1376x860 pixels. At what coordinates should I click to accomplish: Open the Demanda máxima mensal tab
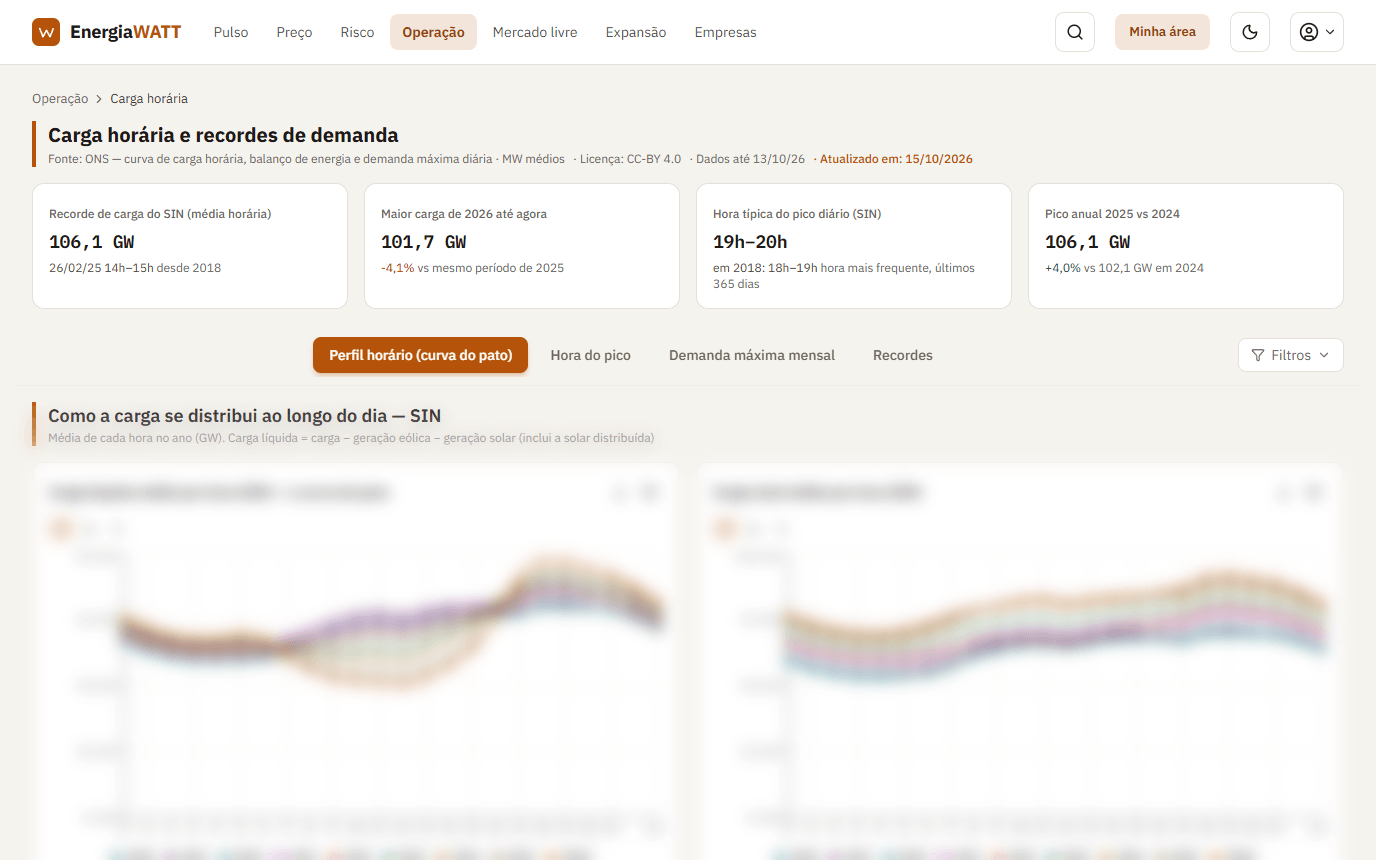[752, 355]
